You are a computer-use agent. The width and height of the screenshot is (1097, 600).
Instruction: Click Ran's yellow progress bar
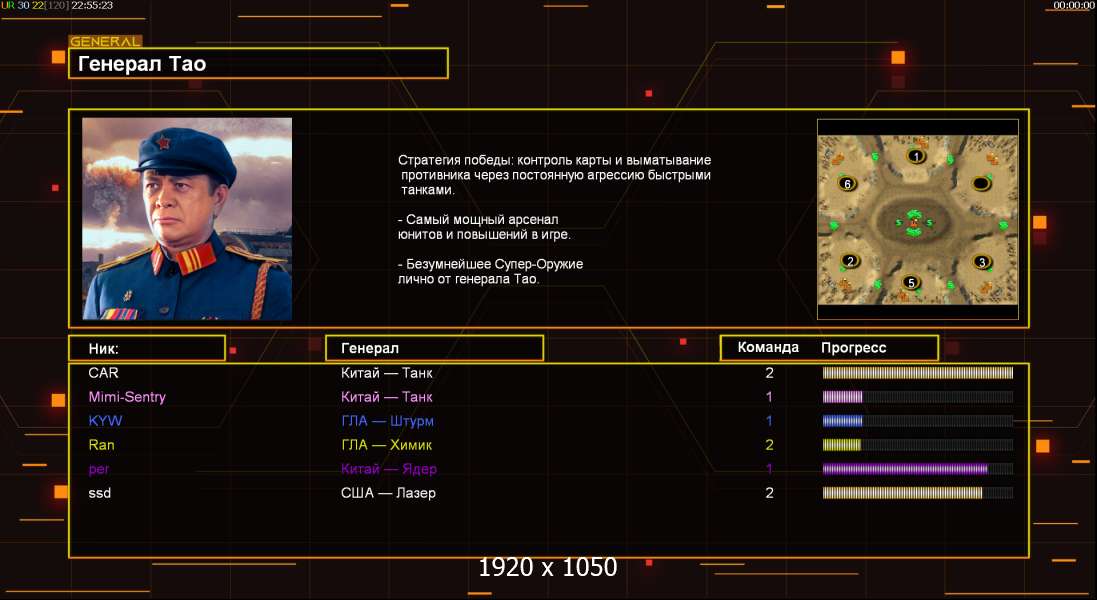coord(918,445)
